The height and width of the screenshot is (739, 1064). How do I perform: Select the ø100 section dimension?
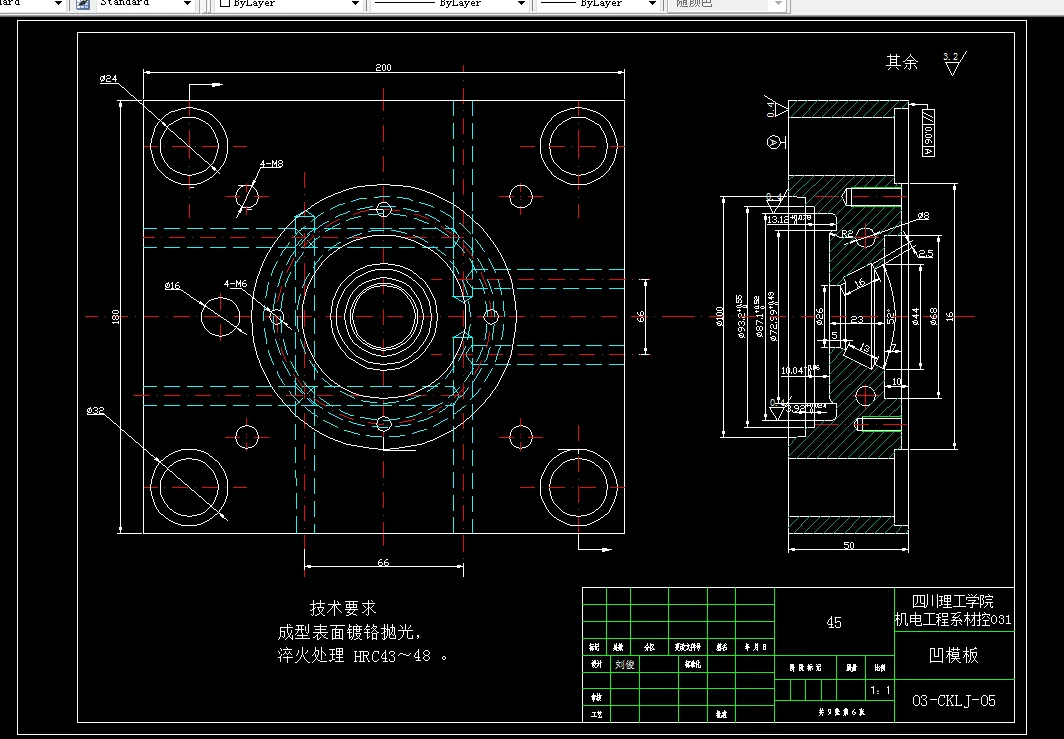point(720,316)
